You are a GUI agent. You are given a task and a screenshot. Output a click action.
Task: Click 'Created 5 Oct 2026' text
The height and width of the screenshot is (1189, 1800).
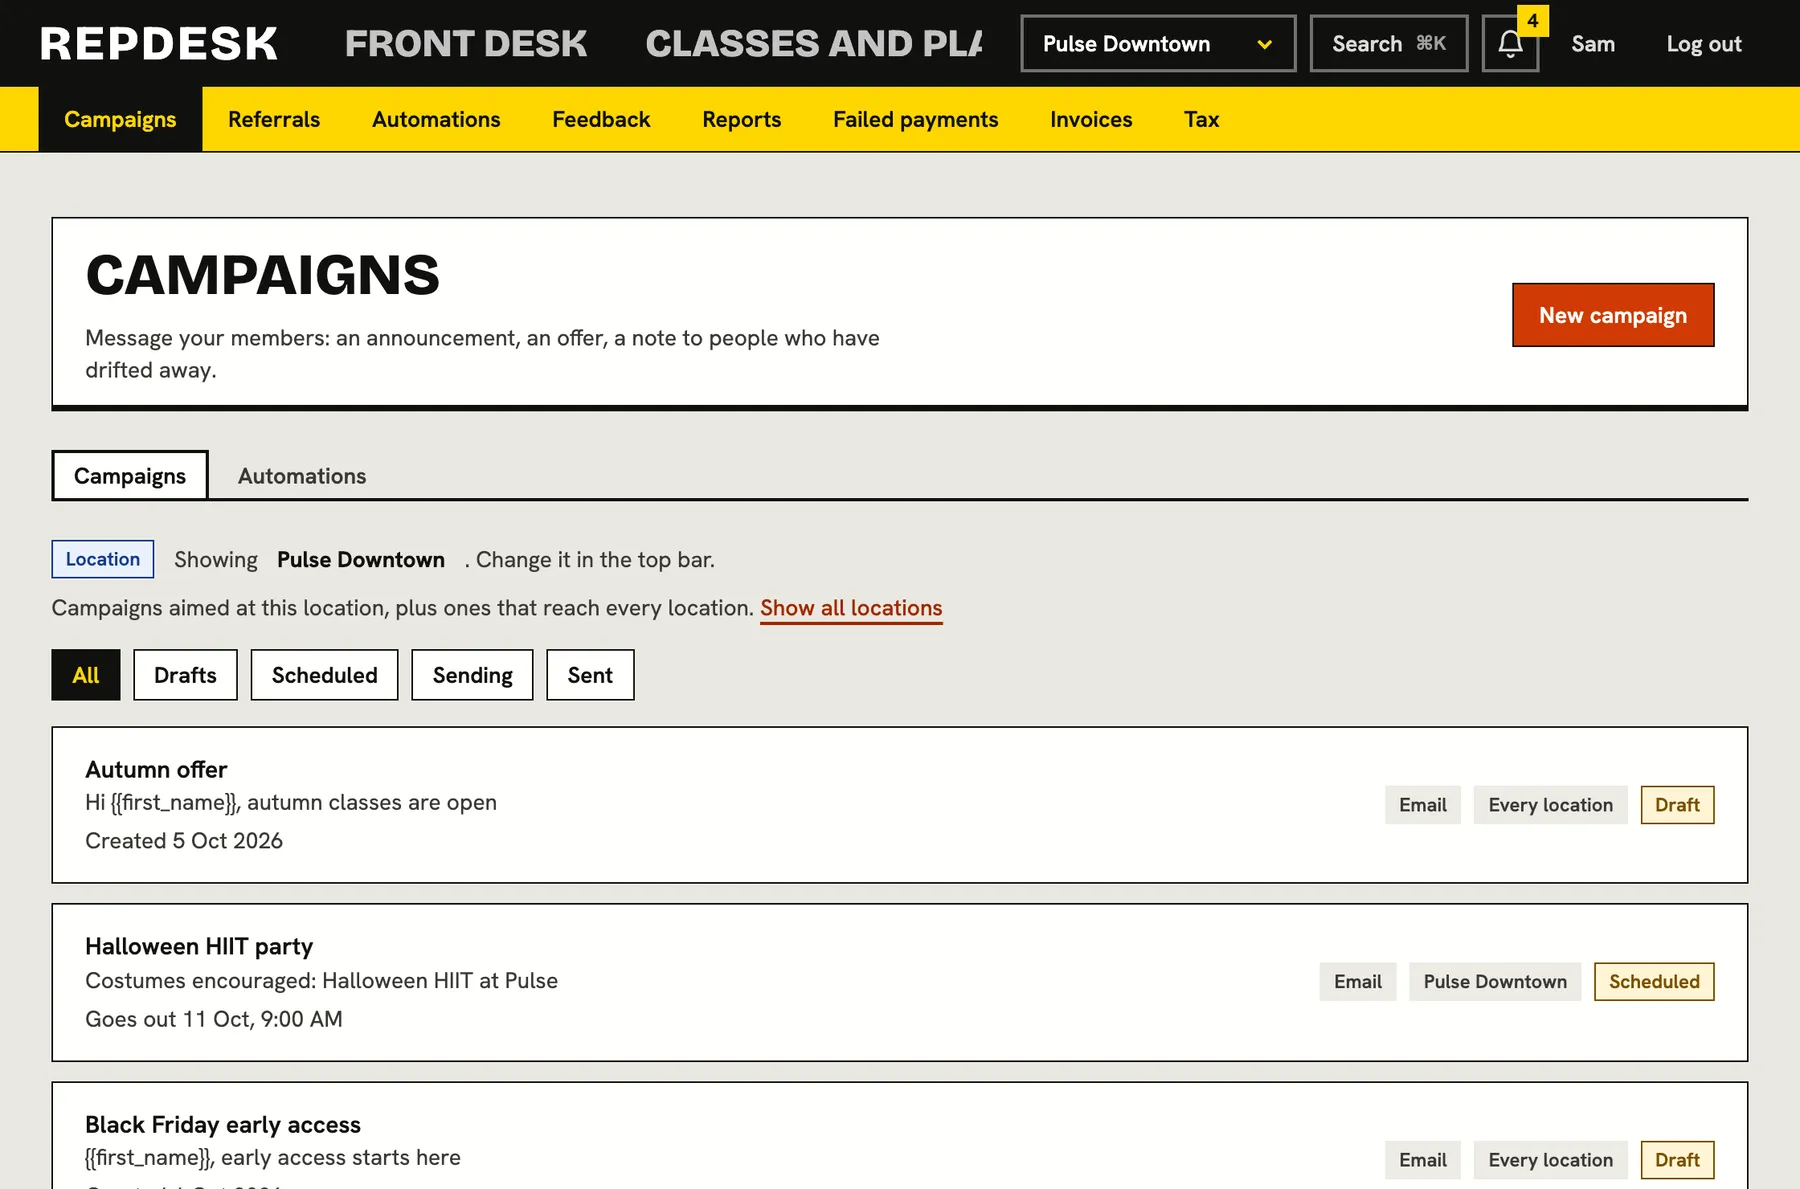click(184, 841)
